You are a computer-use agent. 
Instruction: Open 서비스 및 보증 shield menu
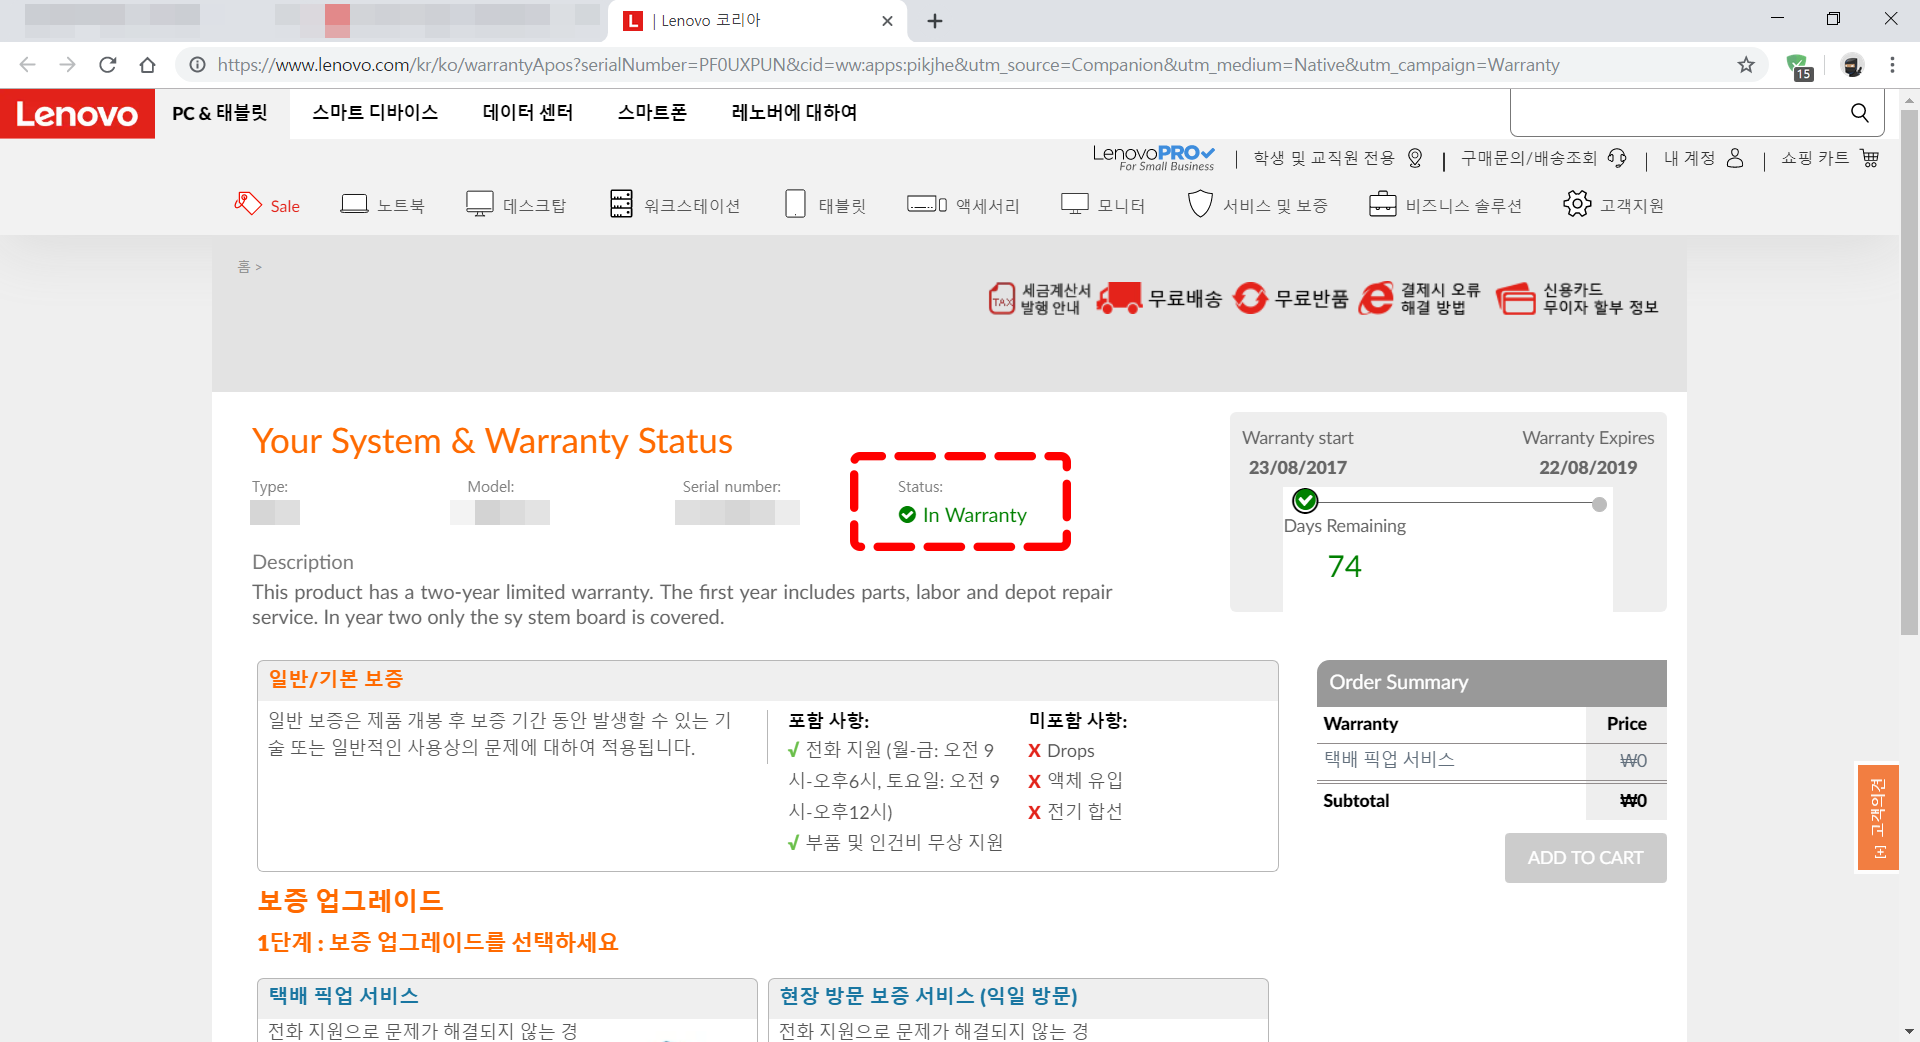[x=1257, y=205]
